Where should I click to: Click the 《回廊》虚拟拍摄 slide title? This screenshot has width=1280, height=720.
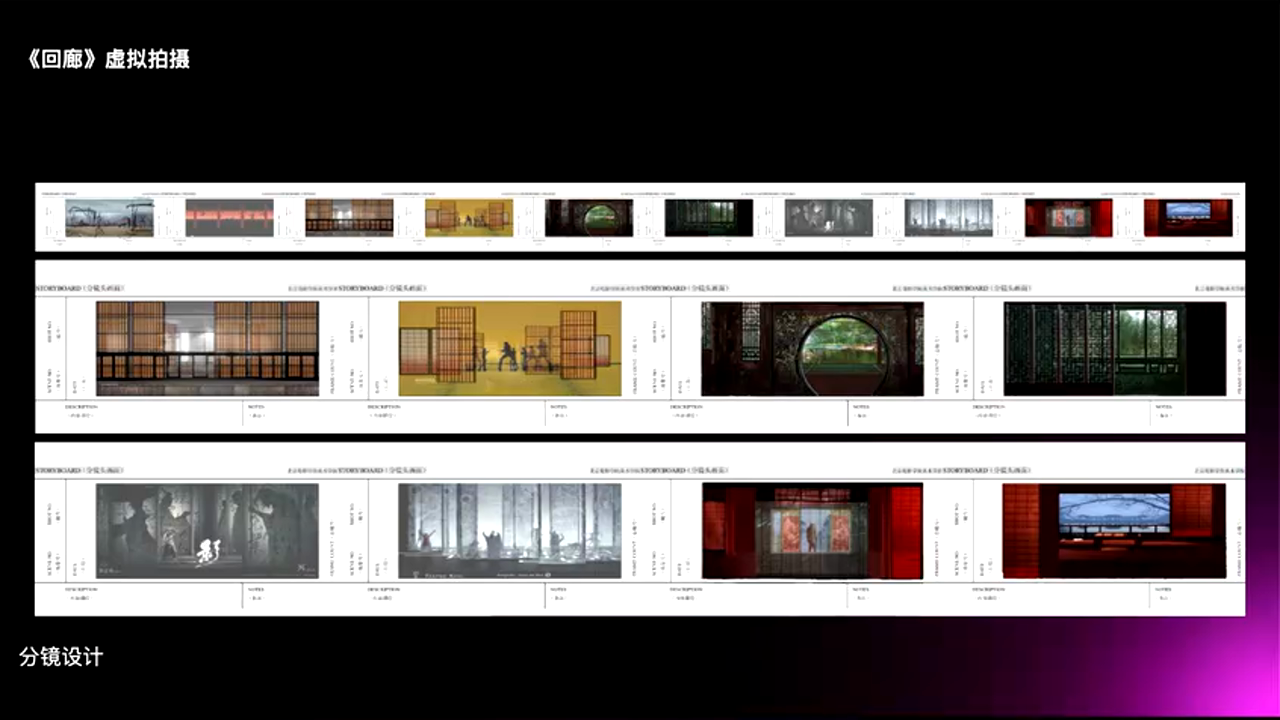pyautogui.click(x=109, y=59)
